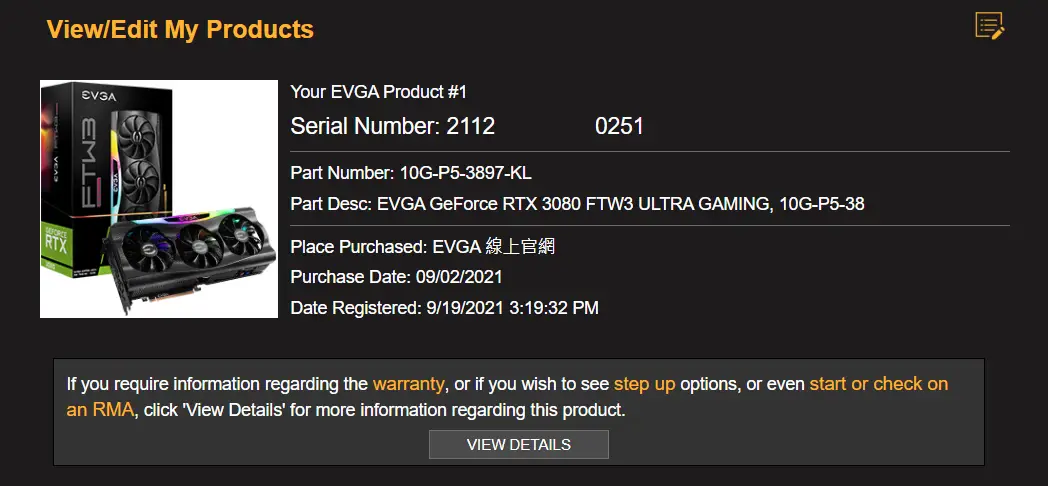The image size is (1048, 486).
Task: Click the 'View/Edit My Products' heading
Action: click(180, 30)
